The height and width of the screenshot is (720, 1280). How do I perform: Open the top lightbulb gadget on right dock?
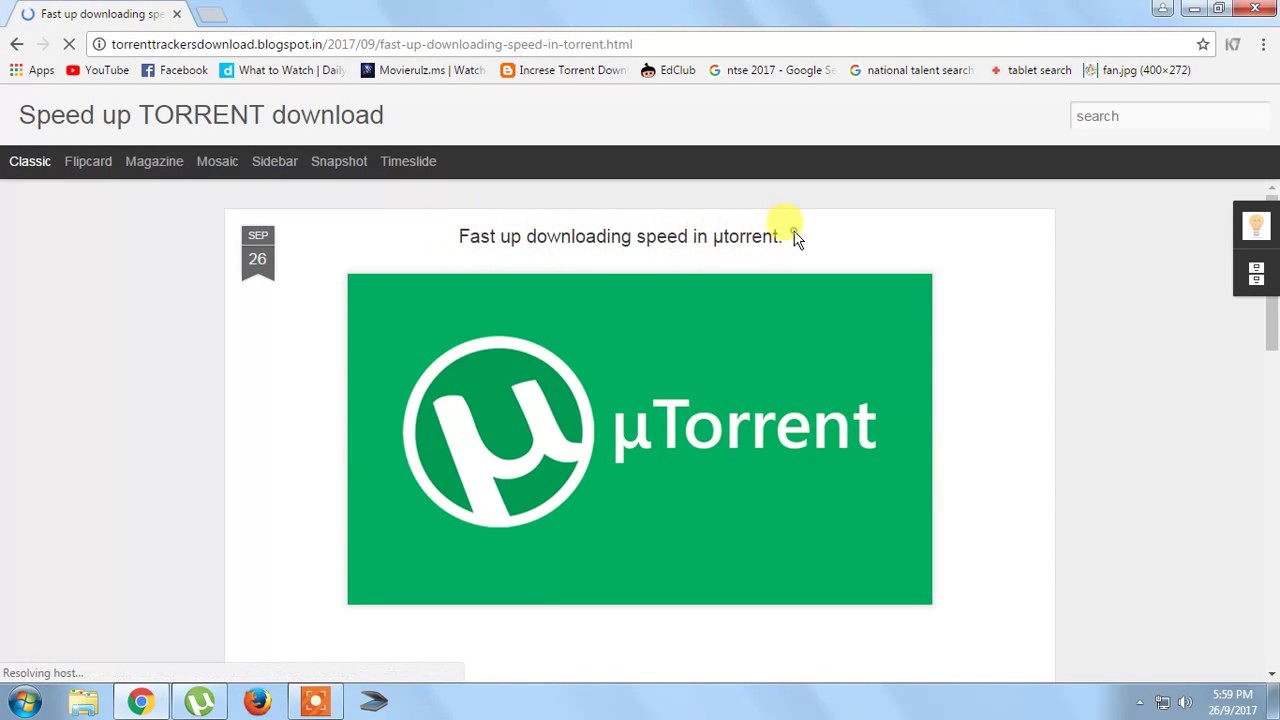coord(1256,226)
